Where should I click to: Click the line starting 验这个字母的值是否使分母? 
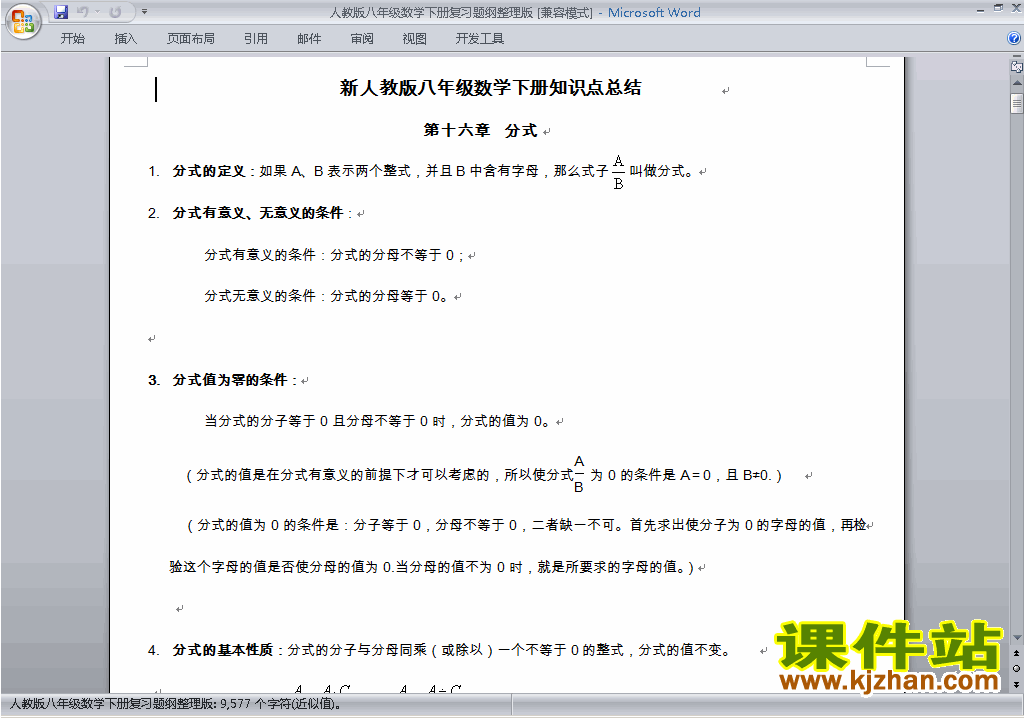432,567
